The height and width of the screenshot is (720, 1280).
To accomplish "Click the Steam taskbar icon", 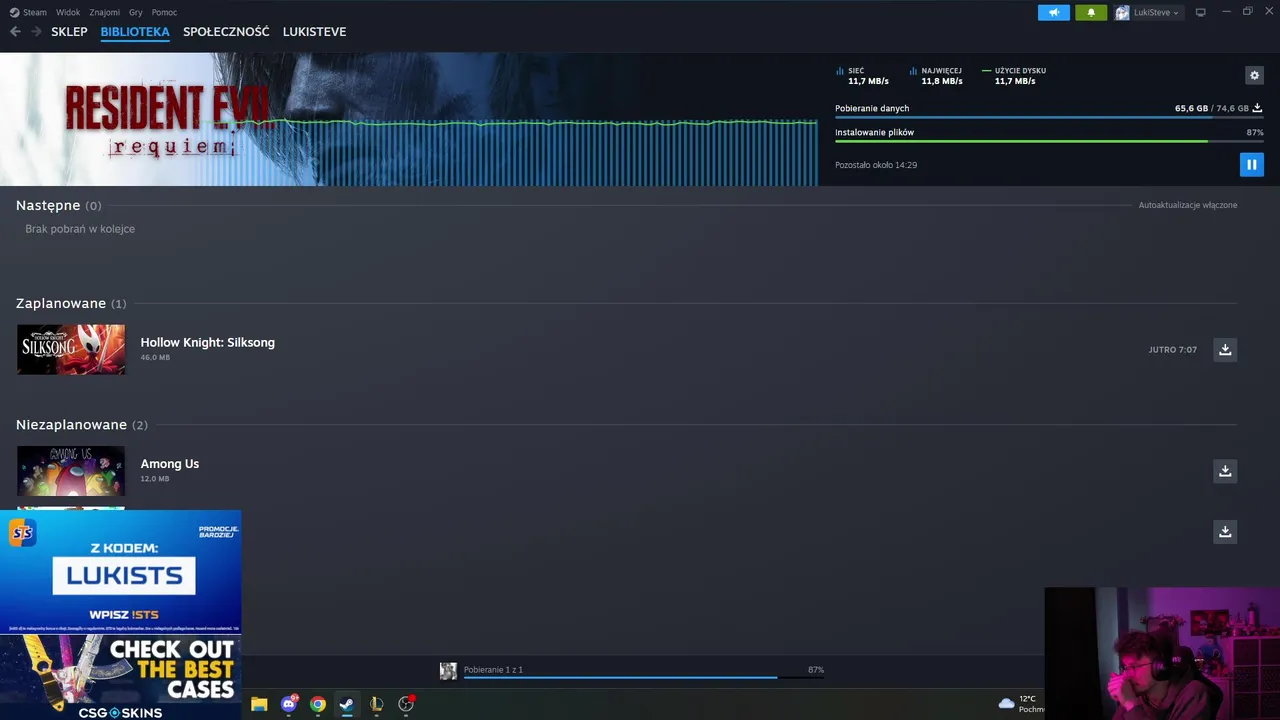I will (346, 704).
